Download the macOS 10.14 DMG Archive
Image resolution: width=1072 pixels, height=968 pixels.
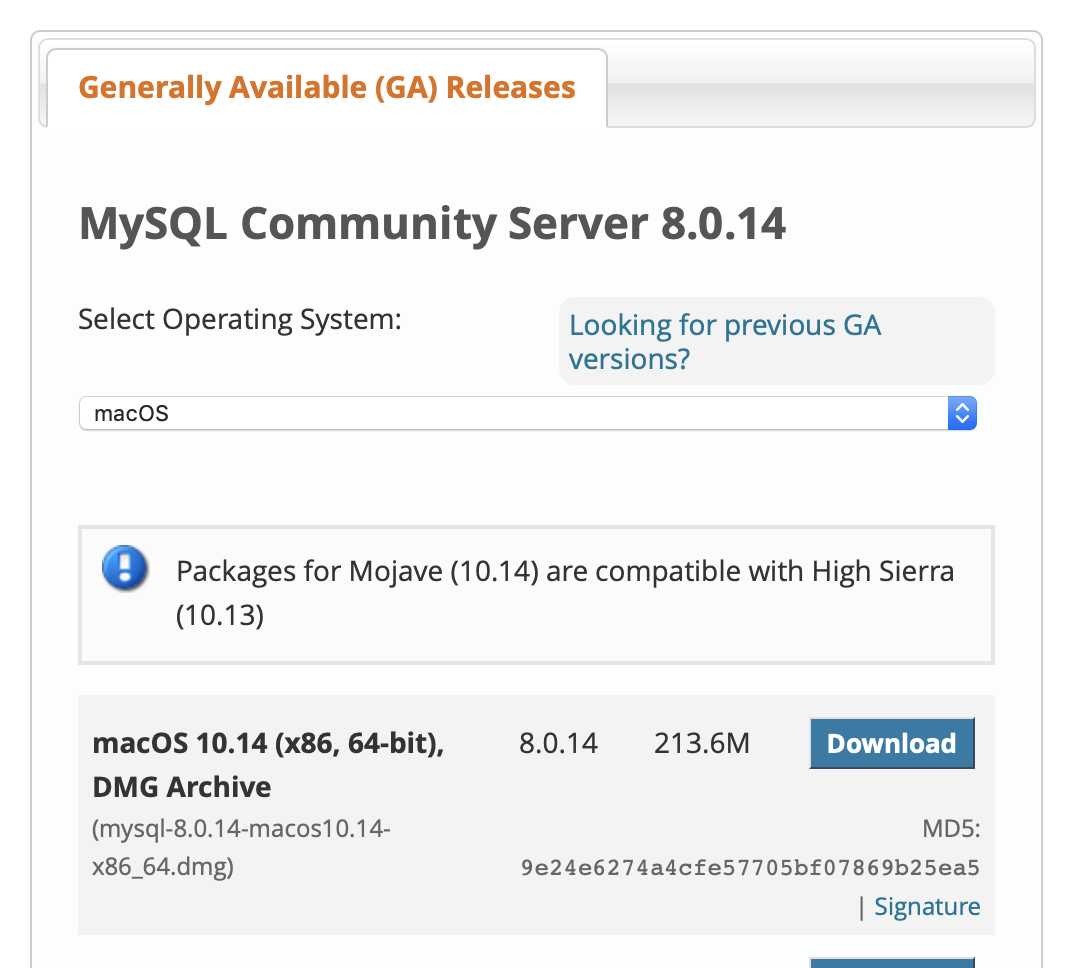(892, 743)
